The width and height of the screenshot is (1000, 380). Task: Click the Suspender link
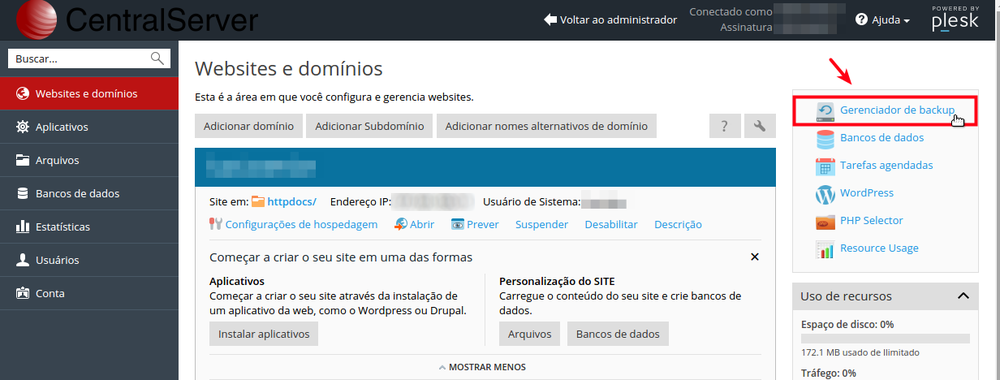coord(541,224)
